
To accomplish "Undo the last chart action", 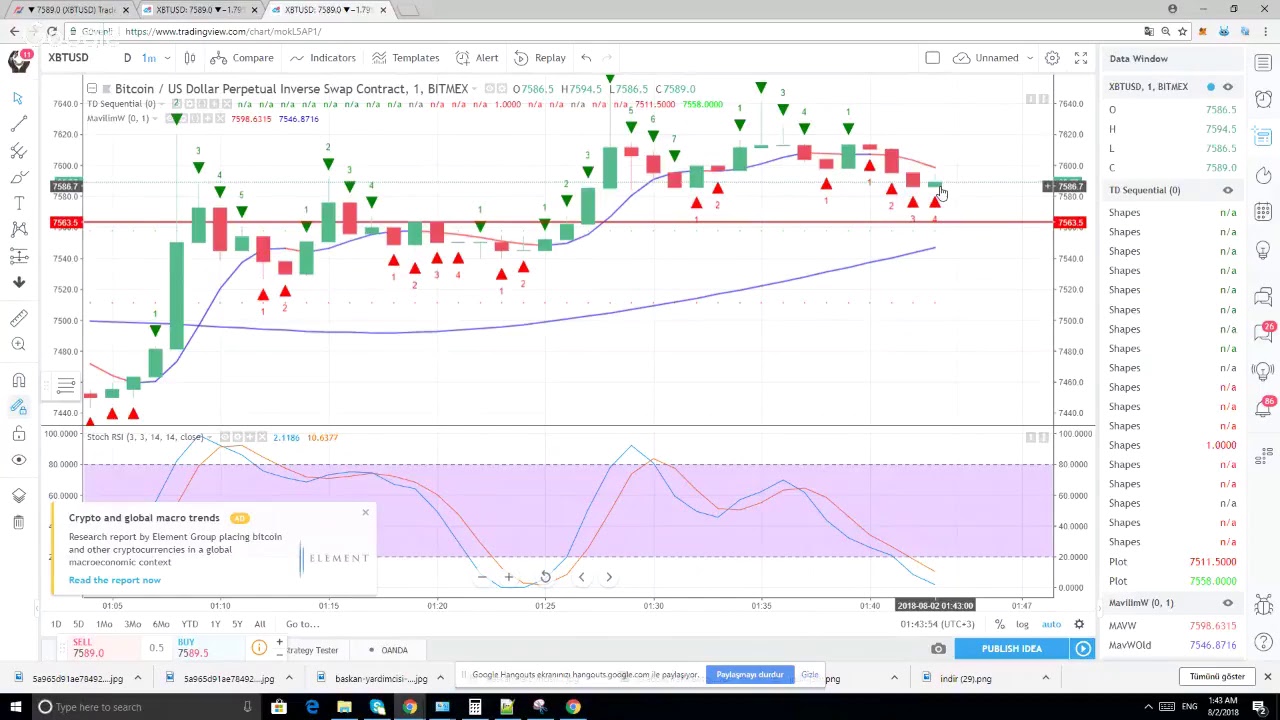I will pyautogui.click(x=586, y=58).
